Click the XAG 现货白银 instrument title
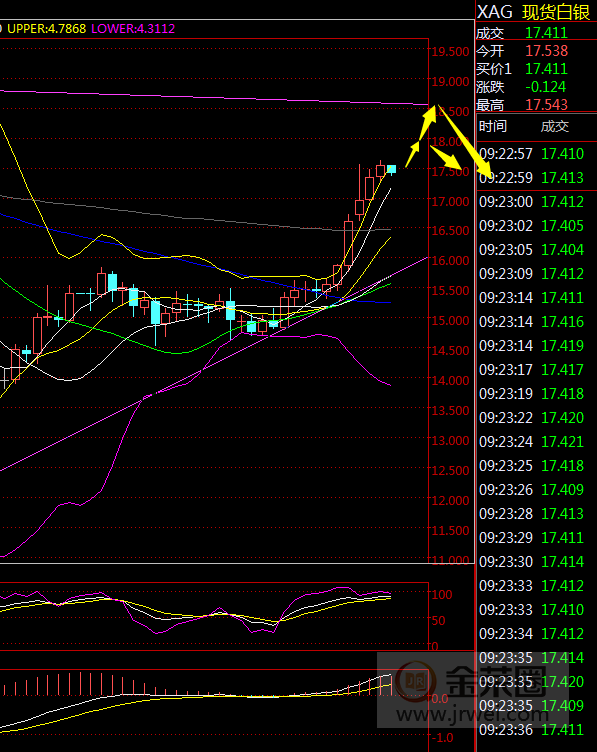 (x=534, y=12)
